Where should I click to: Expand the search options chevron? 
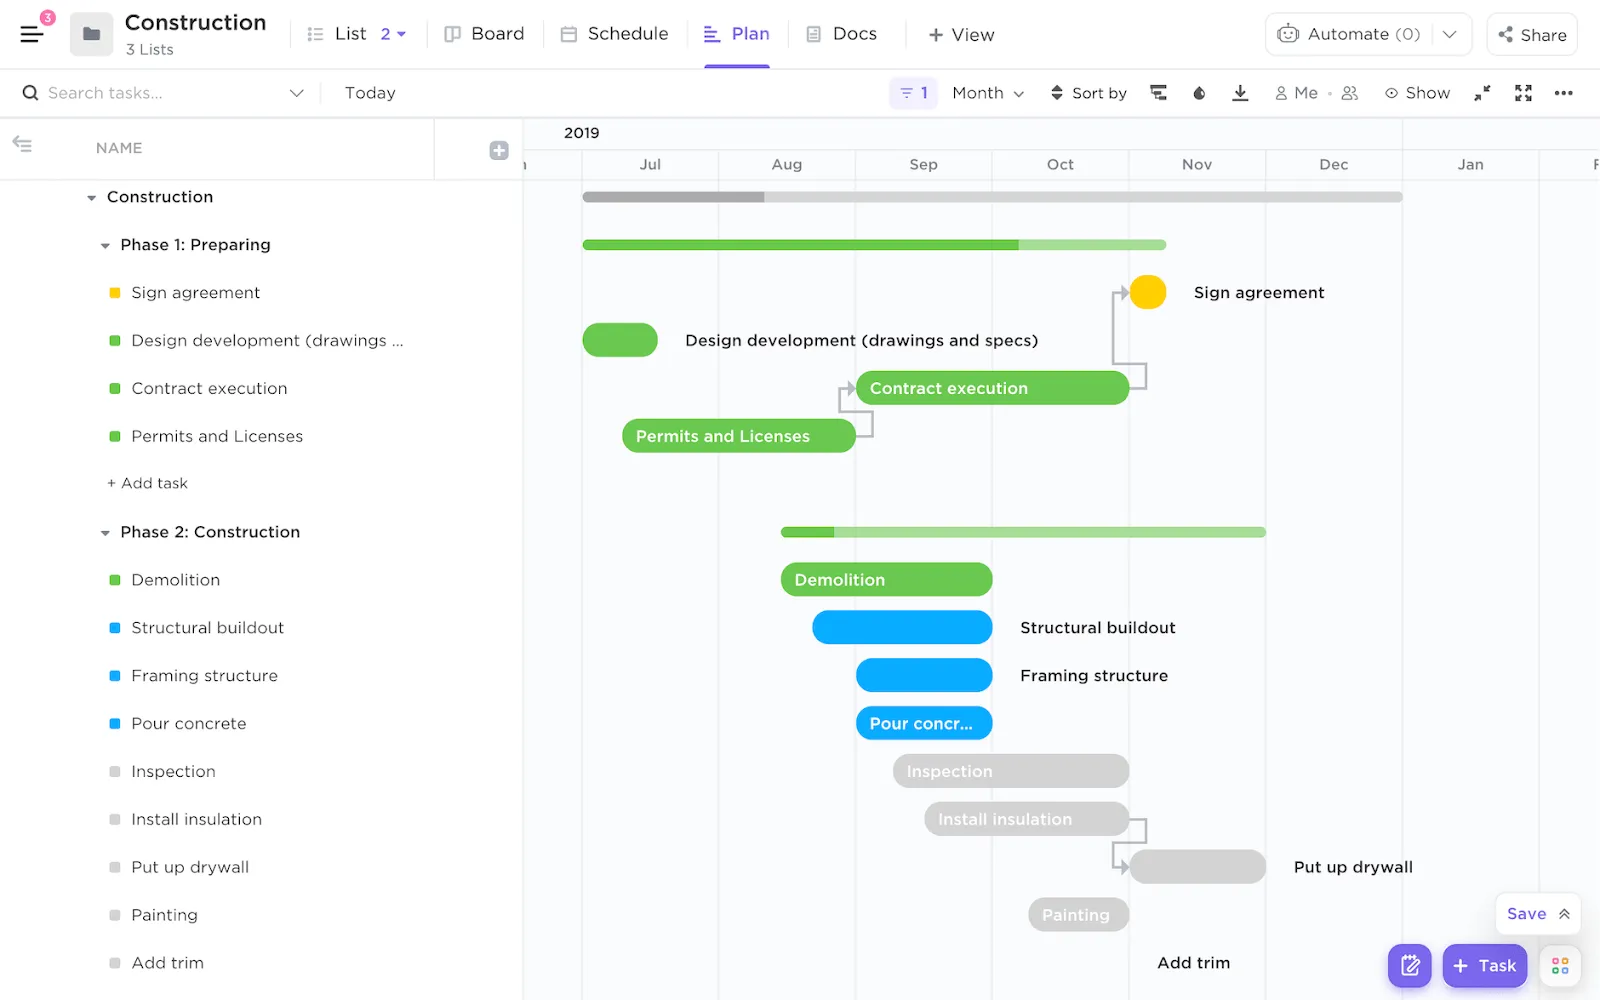(x=296, y=93)
